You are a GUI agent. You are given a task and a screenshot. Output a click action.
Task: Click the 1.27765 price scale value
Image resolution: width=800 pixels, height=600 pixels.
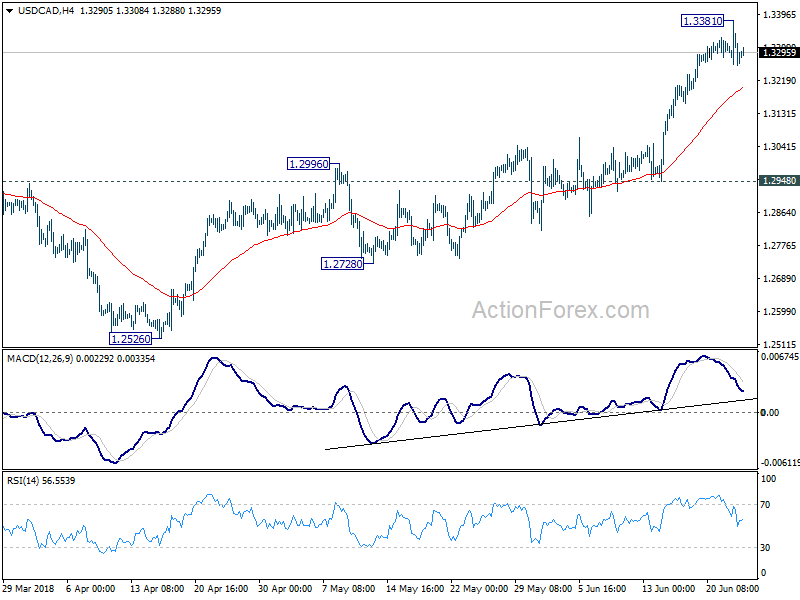pos(779,246)
